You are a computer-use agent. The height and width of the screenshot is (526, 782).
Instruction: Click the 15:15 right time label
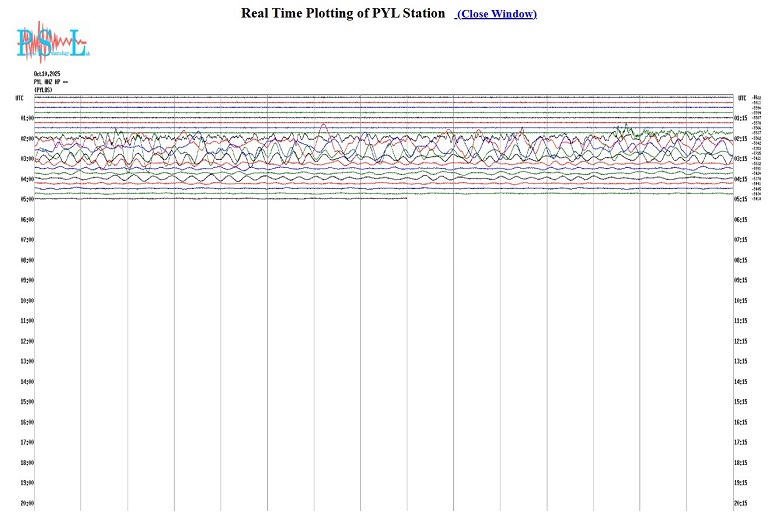741,401
